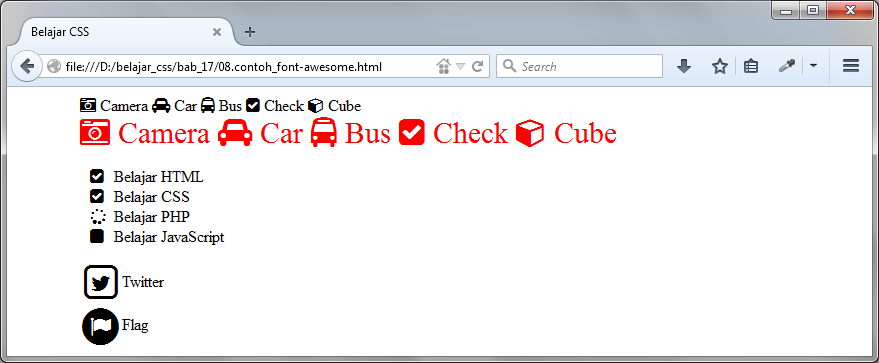
Task: Click the small black car icon
Action: (x=161, y=105)
